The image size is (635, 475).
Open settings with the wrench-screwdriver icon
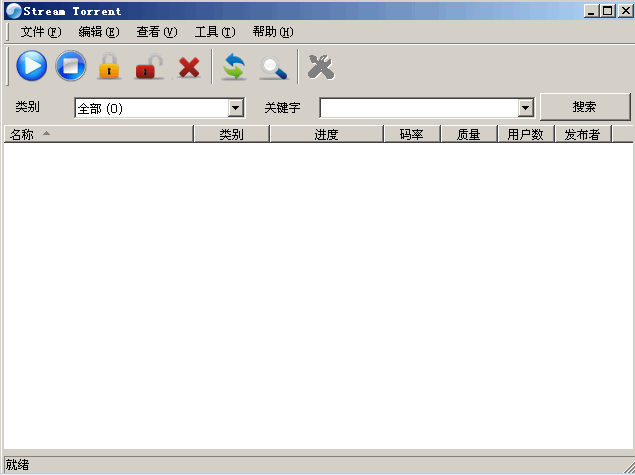pos(321,67)
